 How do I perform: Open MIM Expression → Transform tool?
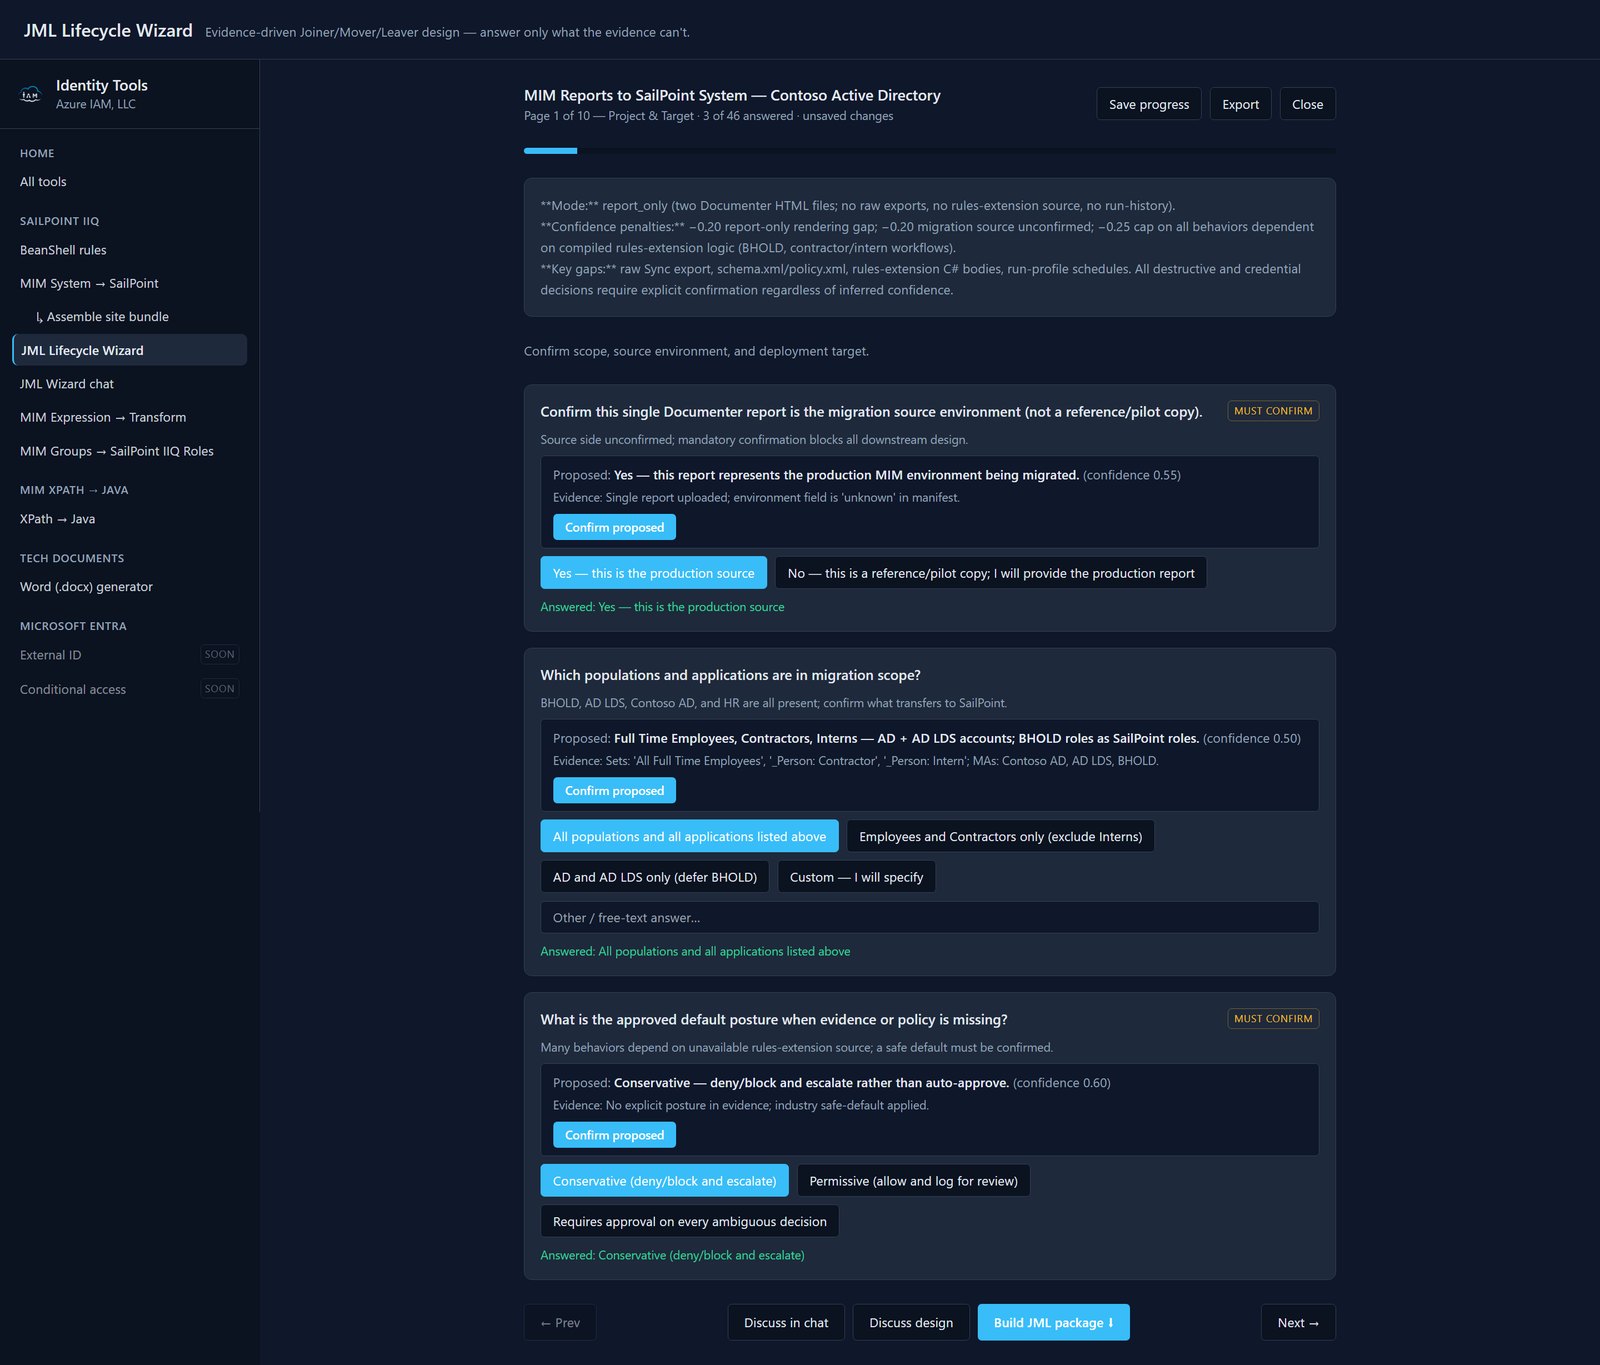103,417
